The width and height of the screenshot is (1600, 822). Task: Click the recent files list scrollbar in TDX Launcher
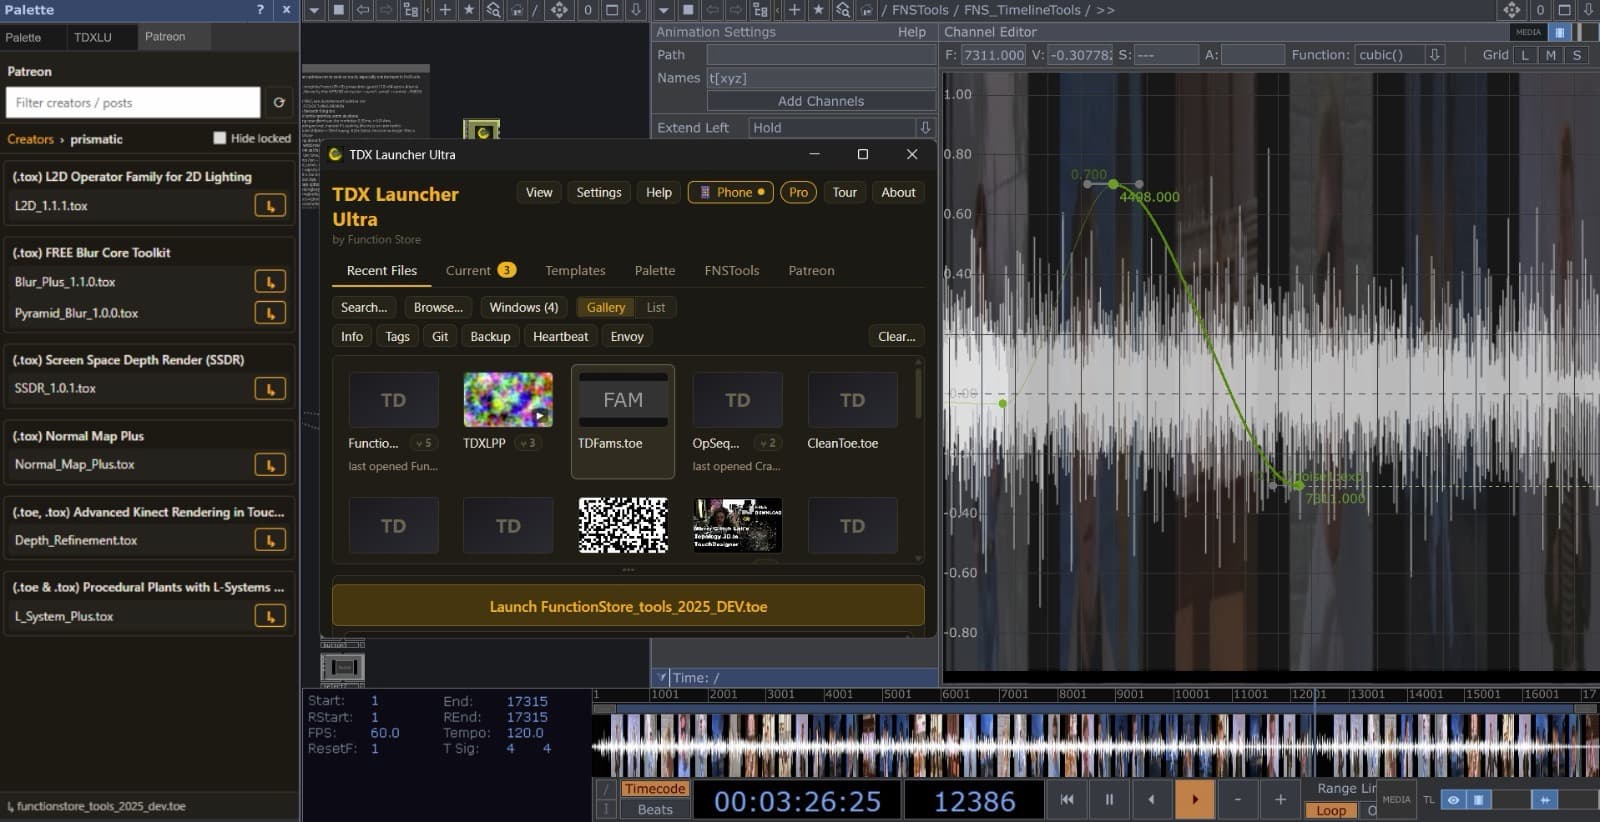pyautogui.click(x=918, y=394)
